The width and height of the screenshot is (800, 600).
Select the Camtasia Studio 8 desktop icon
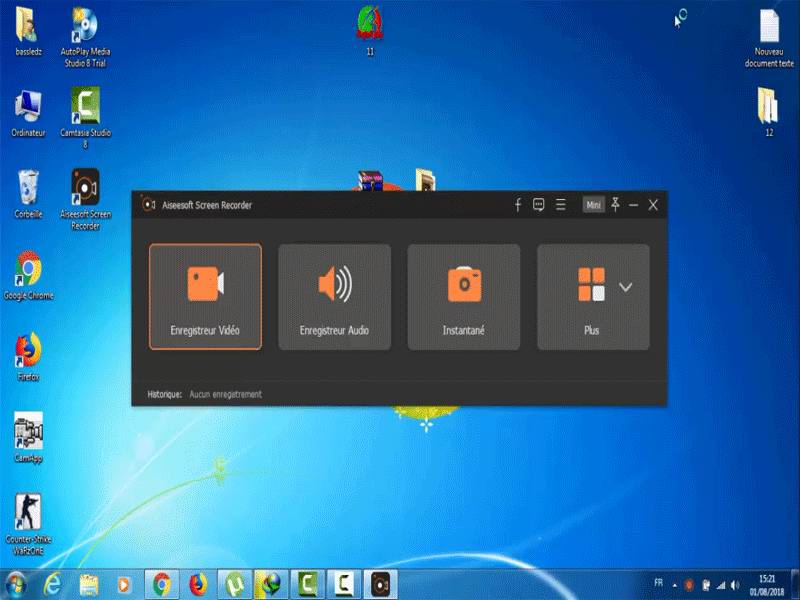click(85, 118)
